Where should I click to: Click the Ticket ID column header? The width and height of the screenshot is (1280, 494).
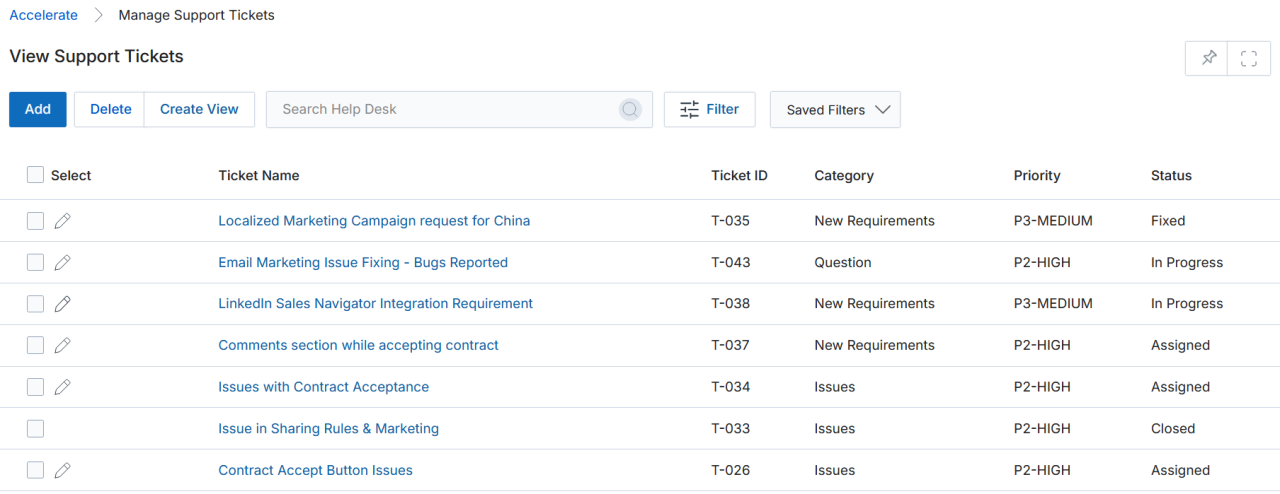click(x=739, y=176)
